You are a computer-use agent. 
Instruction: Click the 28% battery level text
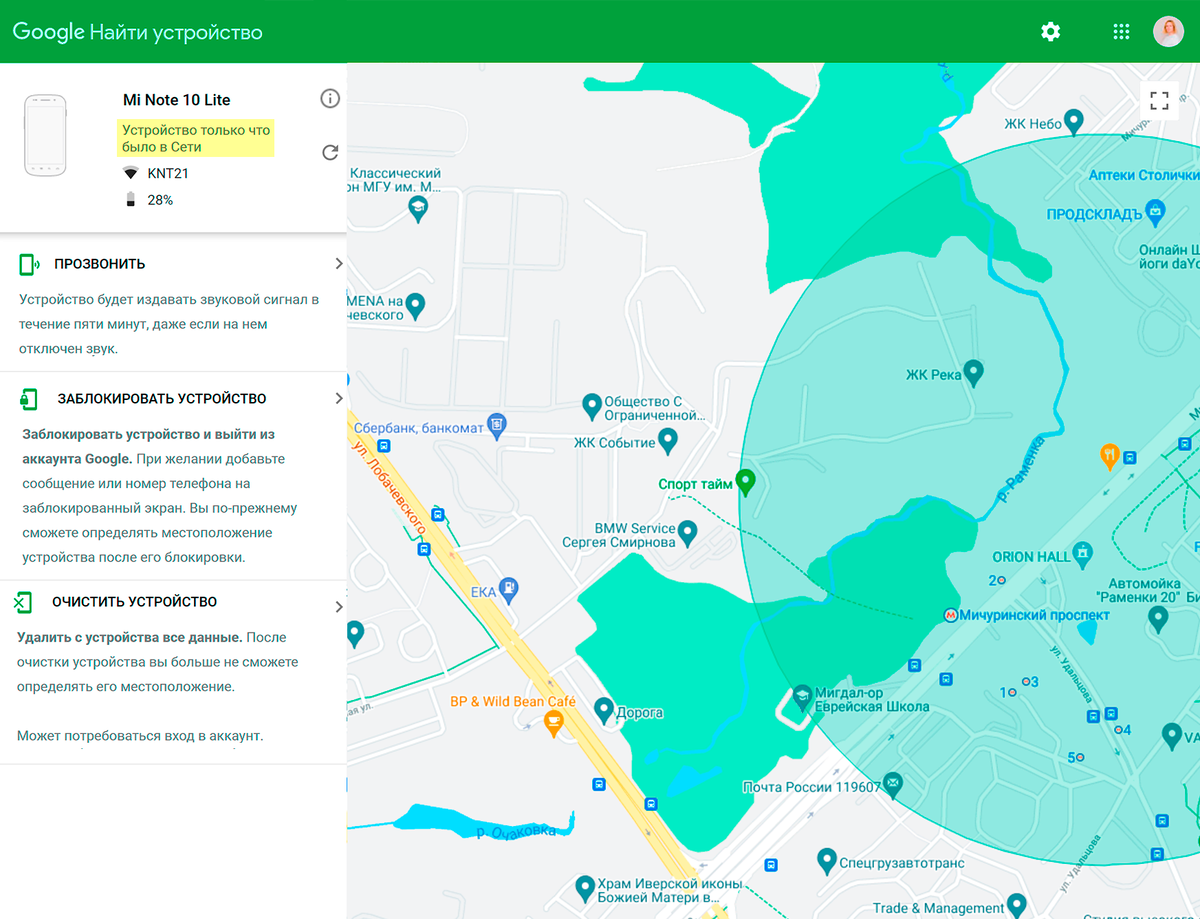tap(160, 200)
